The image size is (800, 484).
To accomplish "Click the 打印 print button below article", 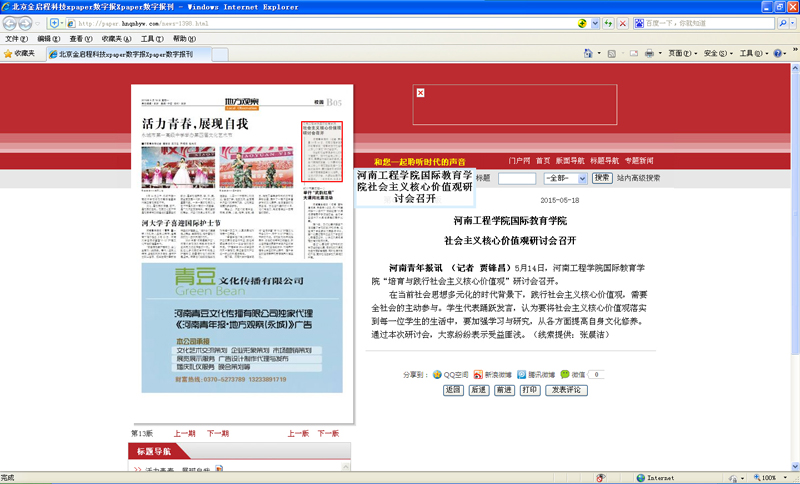I will 530,390.
